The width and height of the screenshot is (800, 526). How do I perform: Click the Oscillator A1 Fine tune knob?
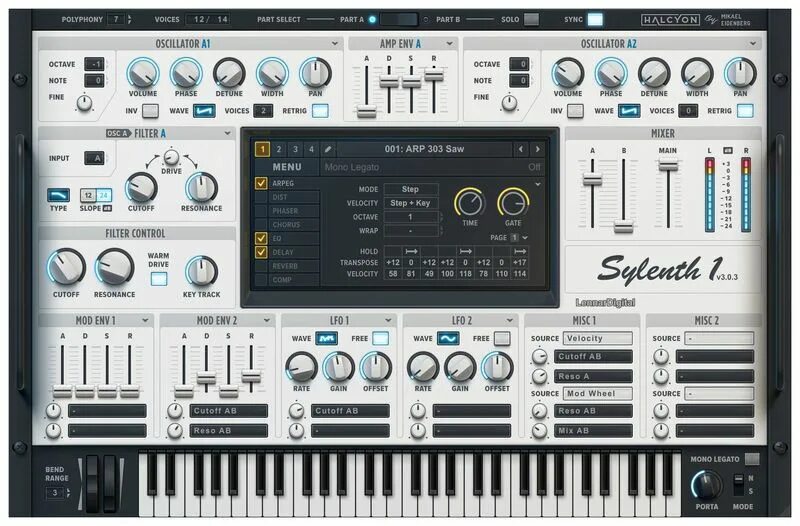pyautogui.click(x=84, y=103)
